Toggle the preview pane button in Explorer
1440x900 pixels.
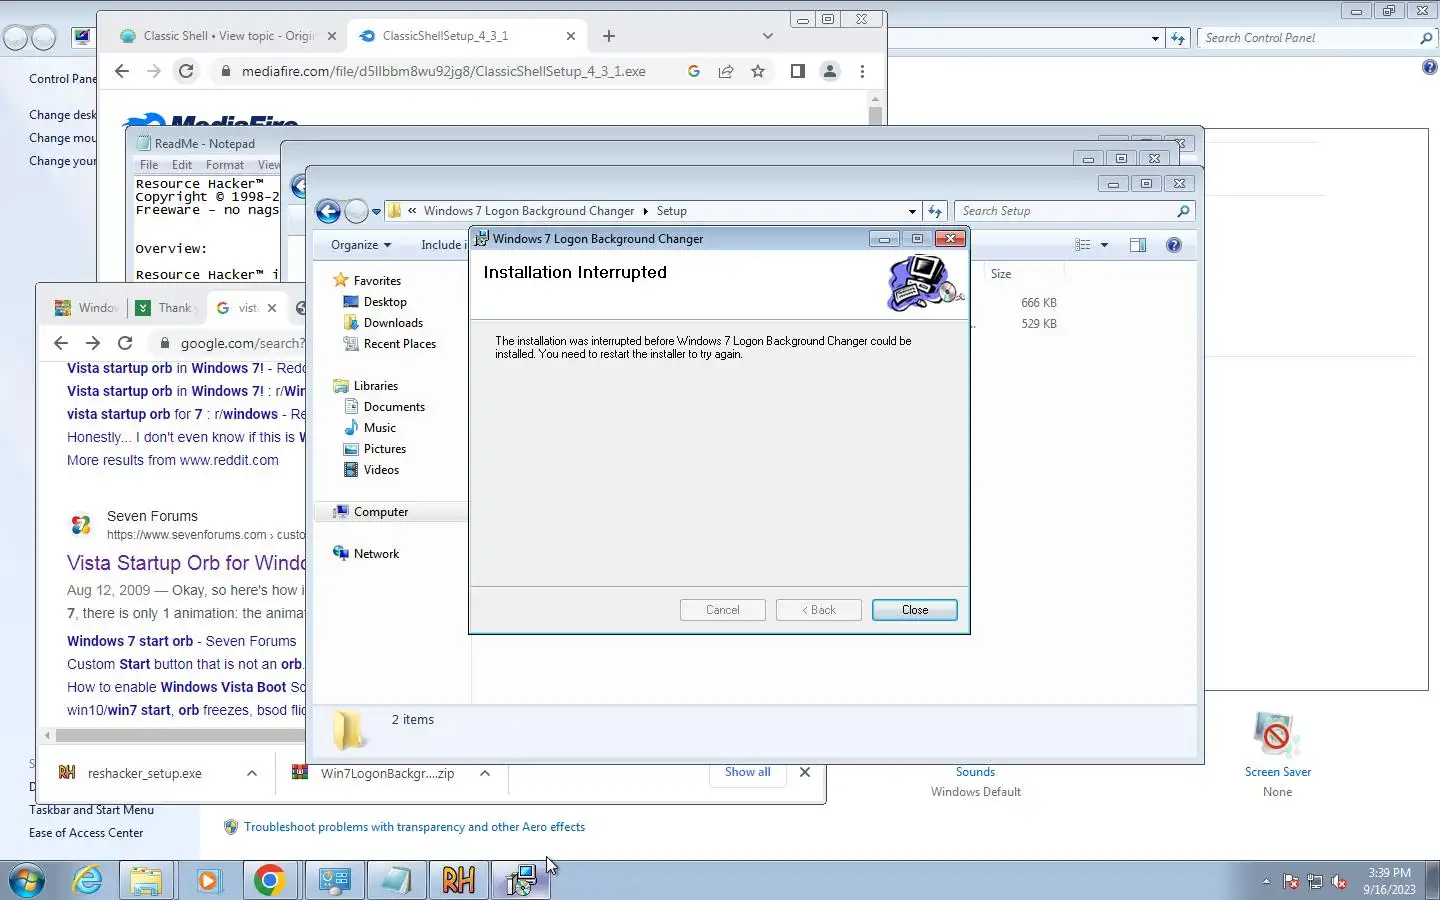1137,245
